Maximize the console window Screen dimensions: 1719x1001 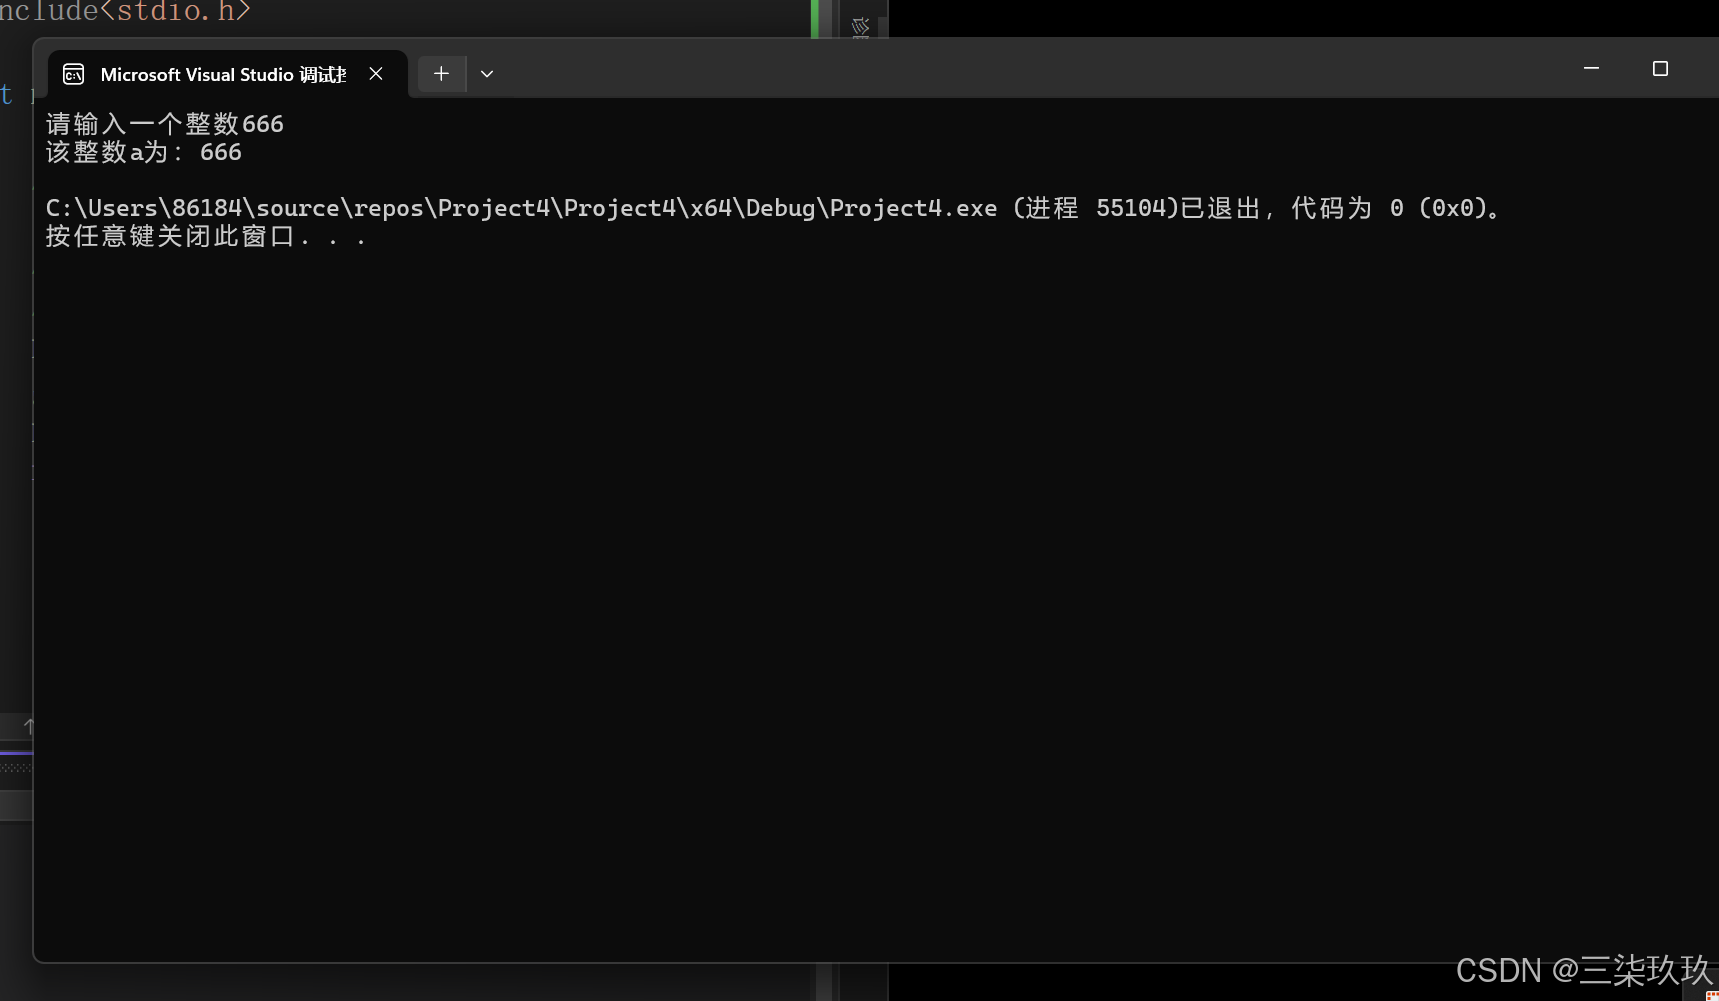coord(1662,68)
